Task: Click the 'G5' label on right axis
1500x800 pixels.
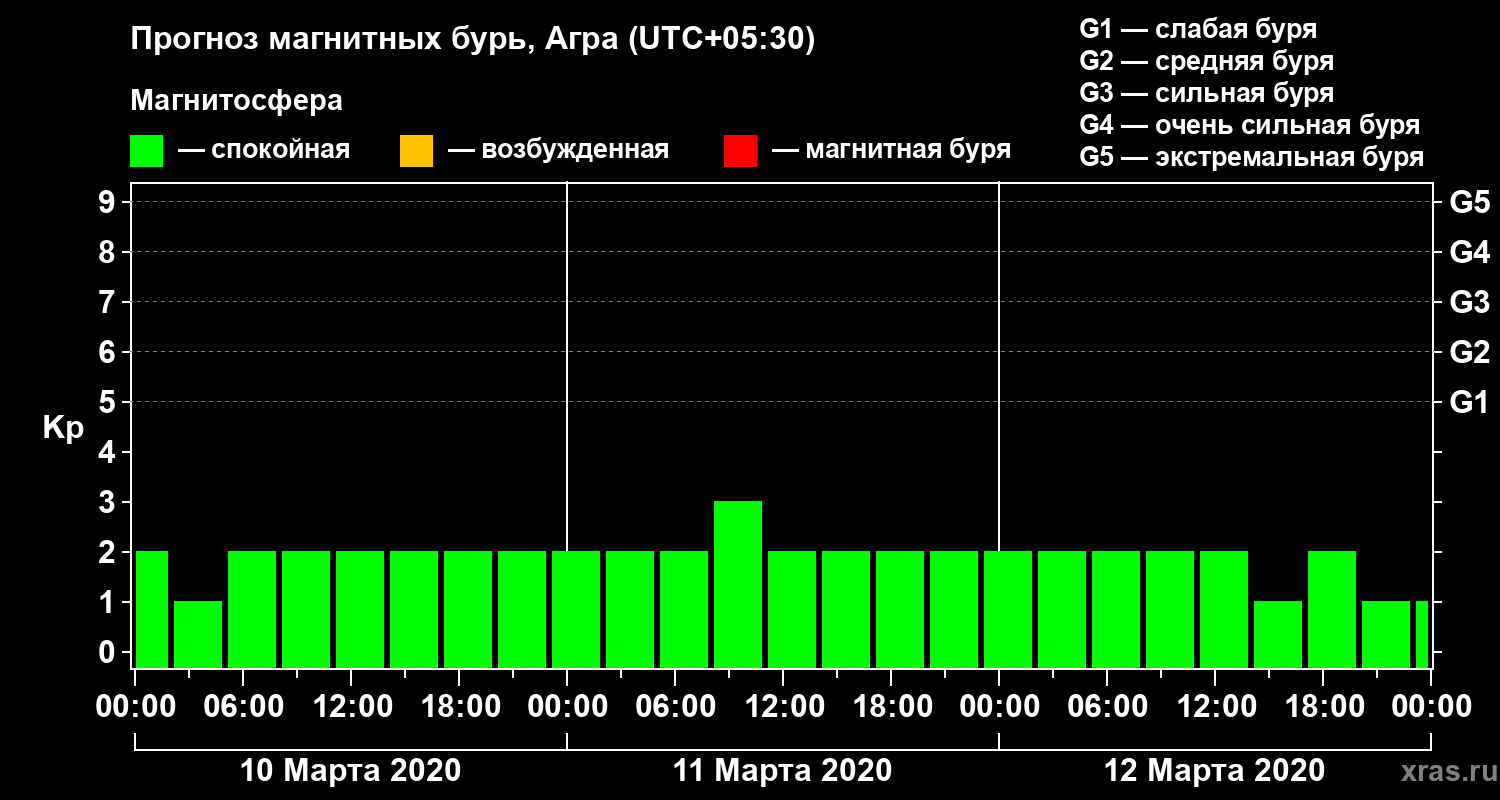Action: point(1469,202)
